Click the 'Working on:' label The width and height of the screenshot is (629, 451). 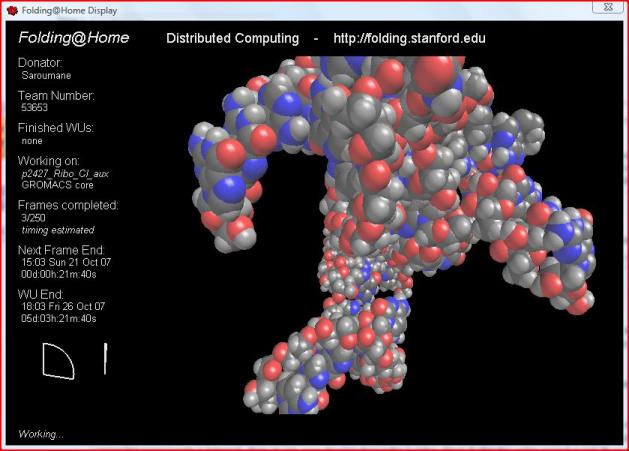49,161
